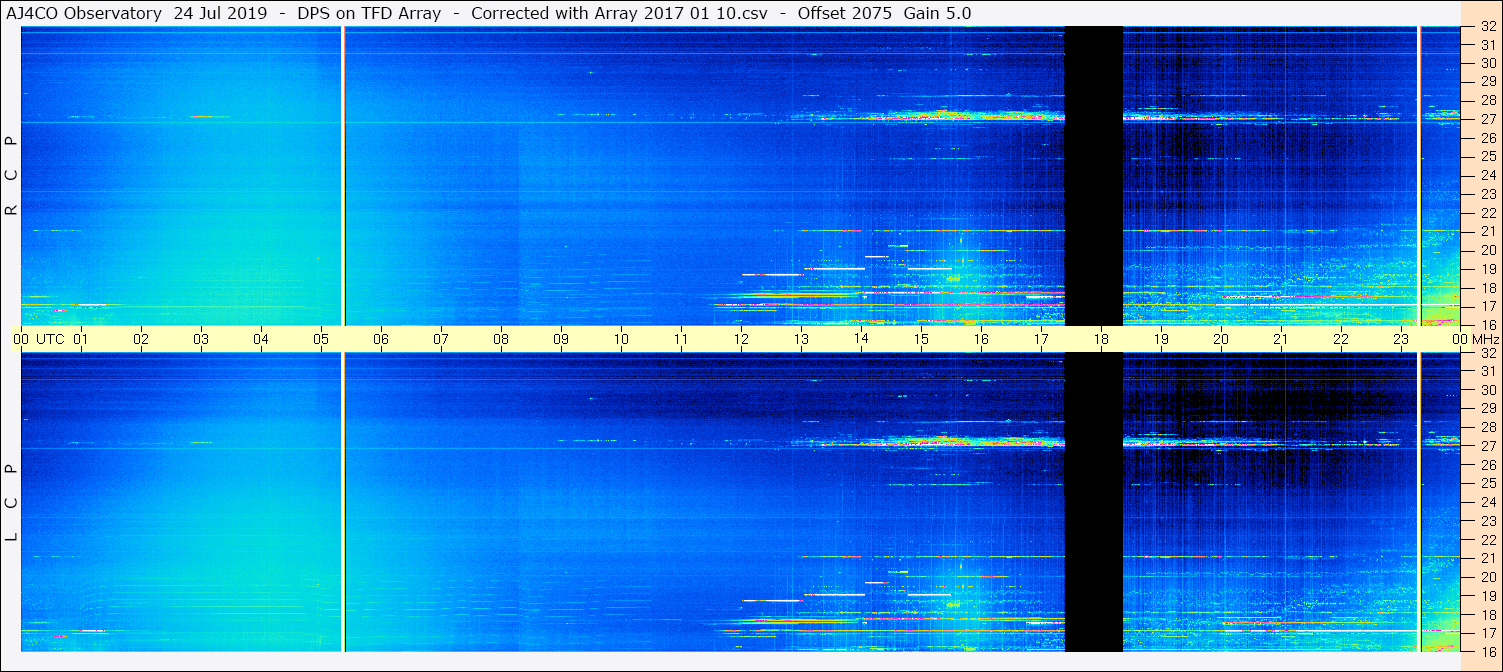
Task: Click the '10' hour mark on time axis
Action: pos(621,339)
